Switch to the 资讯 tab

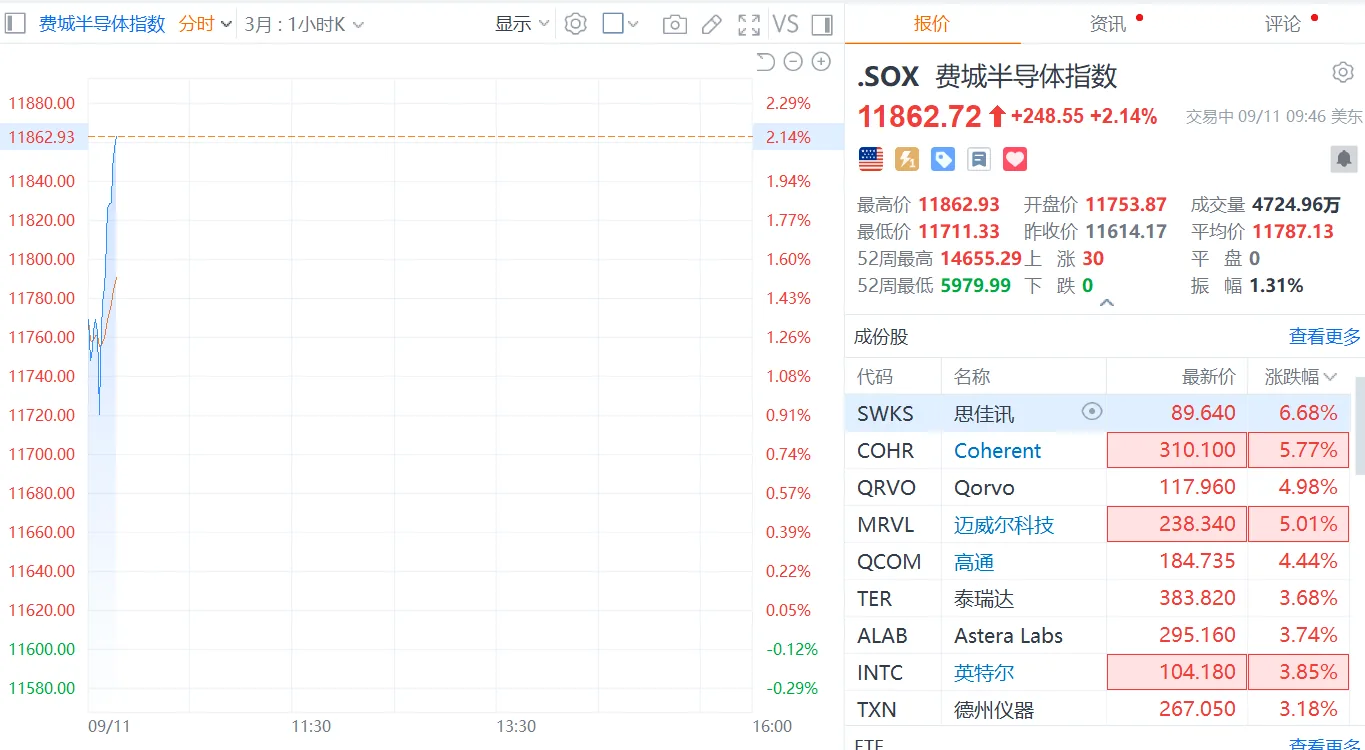tap(1108, 23)
